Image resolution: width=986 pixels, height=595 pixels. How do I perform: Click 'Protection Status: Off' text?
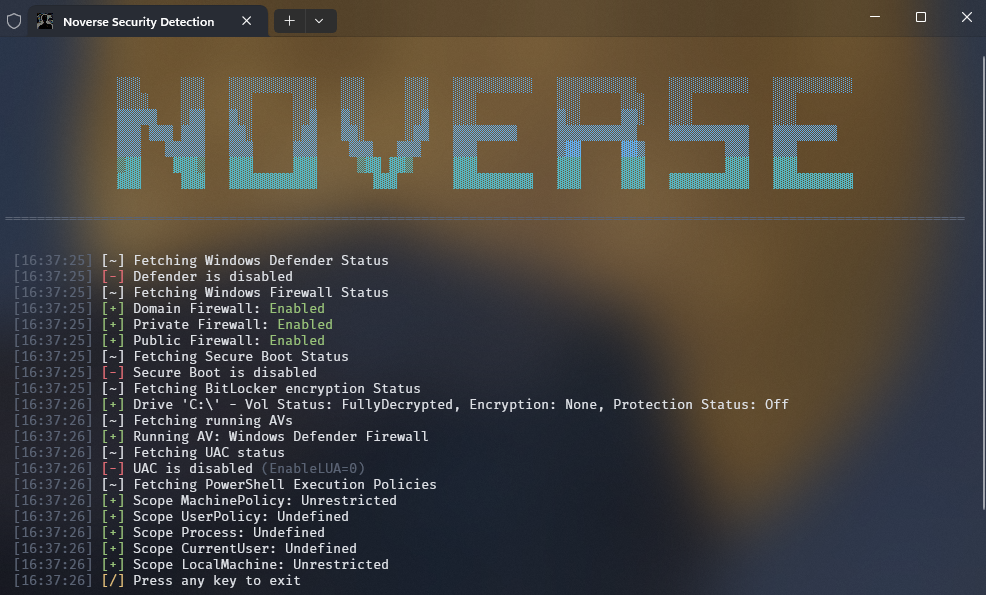[x=701, y=405]
